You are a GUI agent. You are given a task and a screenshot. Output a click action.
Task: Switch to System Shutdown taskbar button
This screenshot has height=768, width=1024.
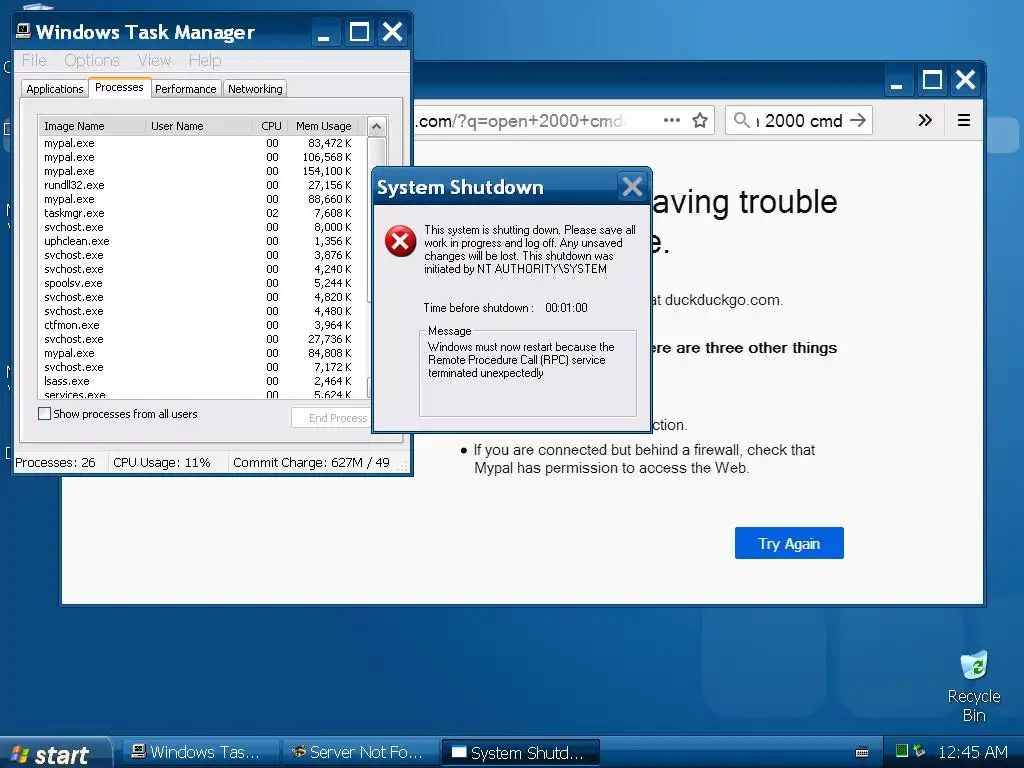(520, 752)
